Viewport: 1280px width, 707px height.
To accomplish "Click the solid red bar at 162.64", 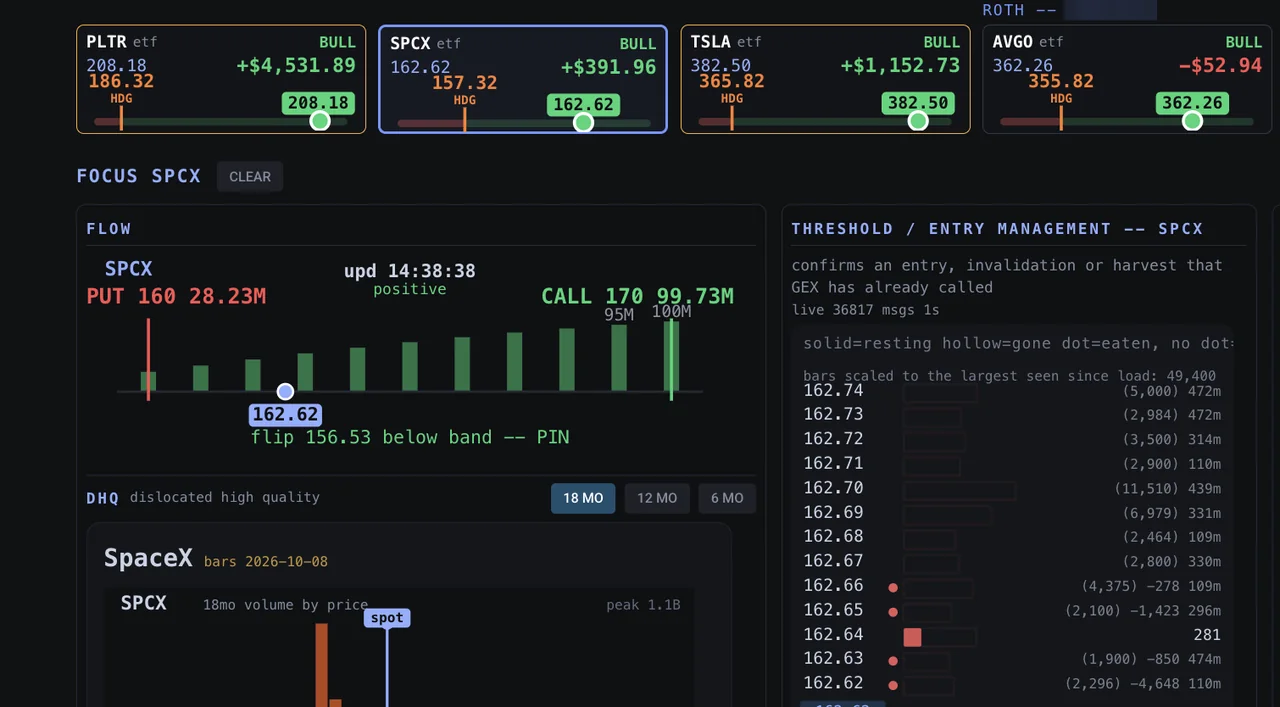I will (912, 637).
